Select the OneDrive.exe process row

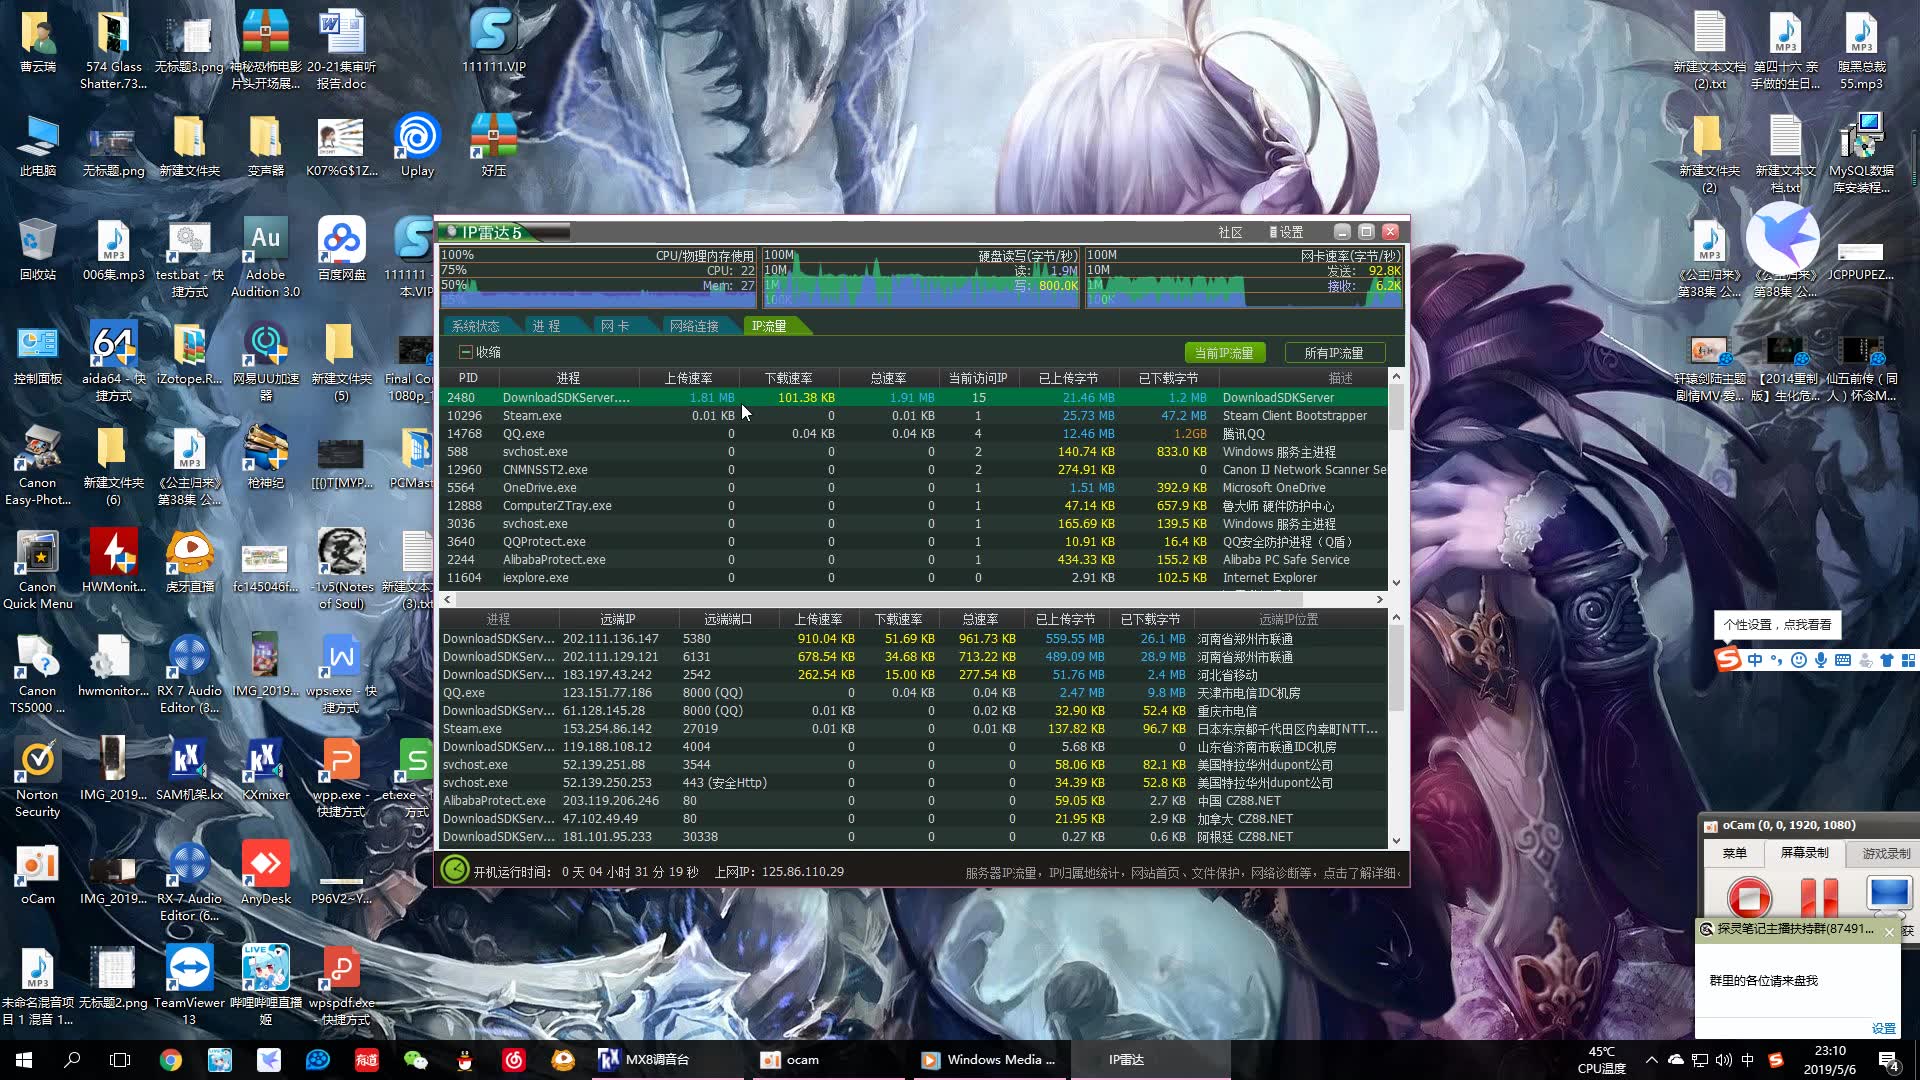tap(913, 487)
